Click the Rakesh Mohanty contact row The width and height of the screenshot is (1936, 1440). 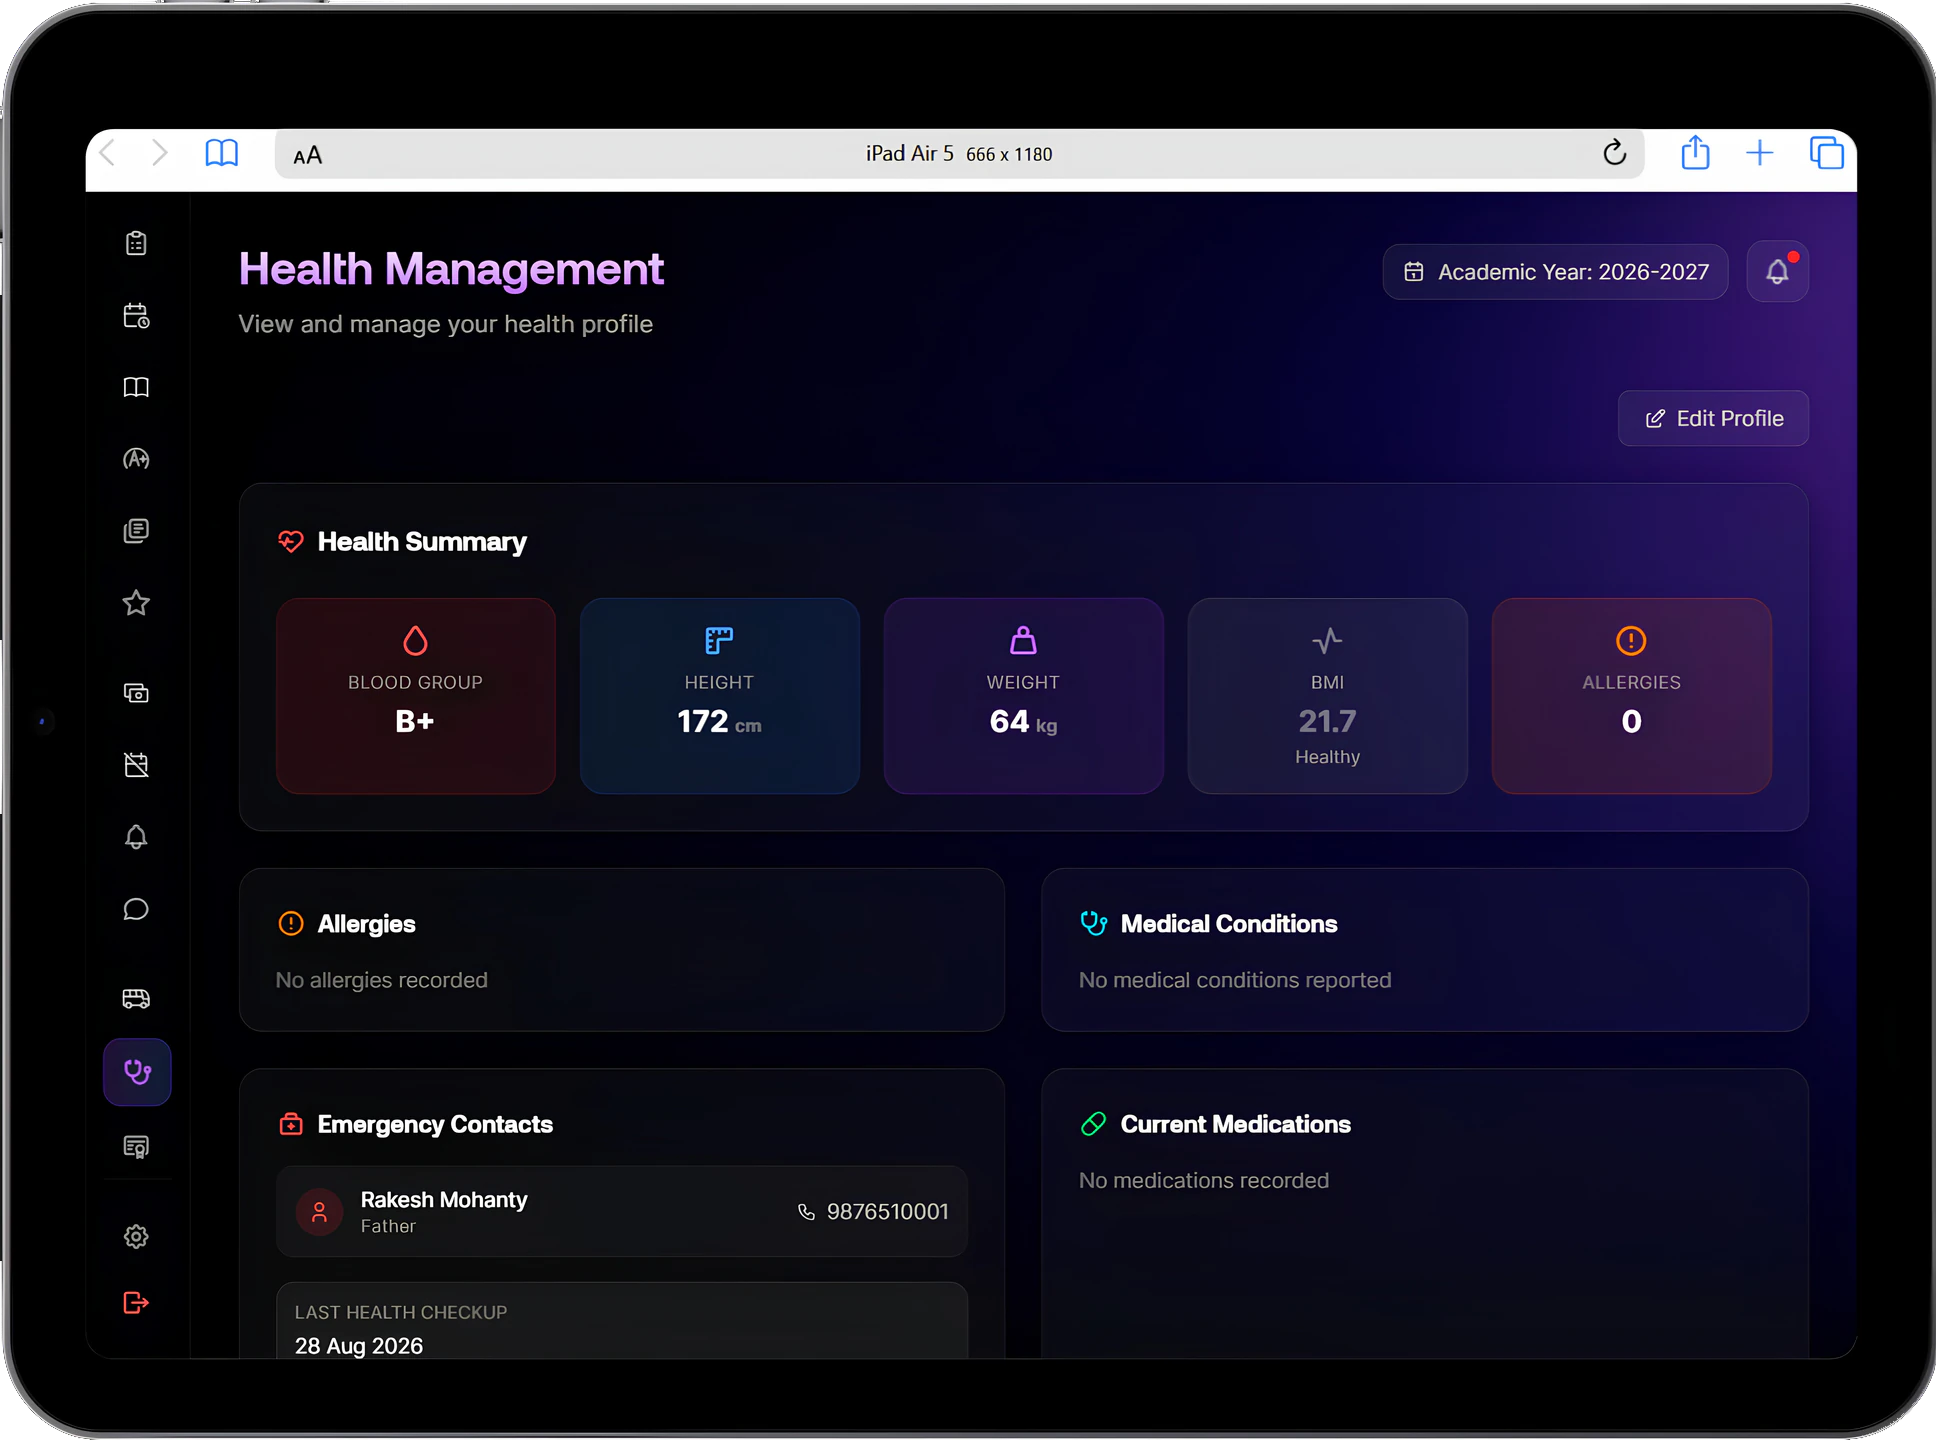[622, 1211]
